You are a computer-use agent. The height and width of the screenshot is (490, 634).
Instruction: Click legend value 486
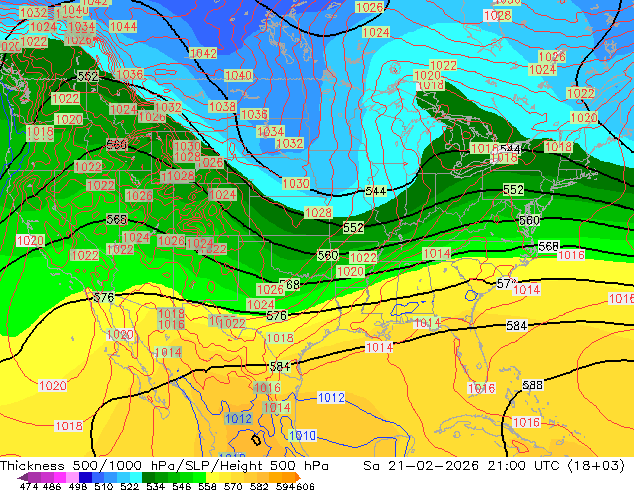[x=52, y=486]
